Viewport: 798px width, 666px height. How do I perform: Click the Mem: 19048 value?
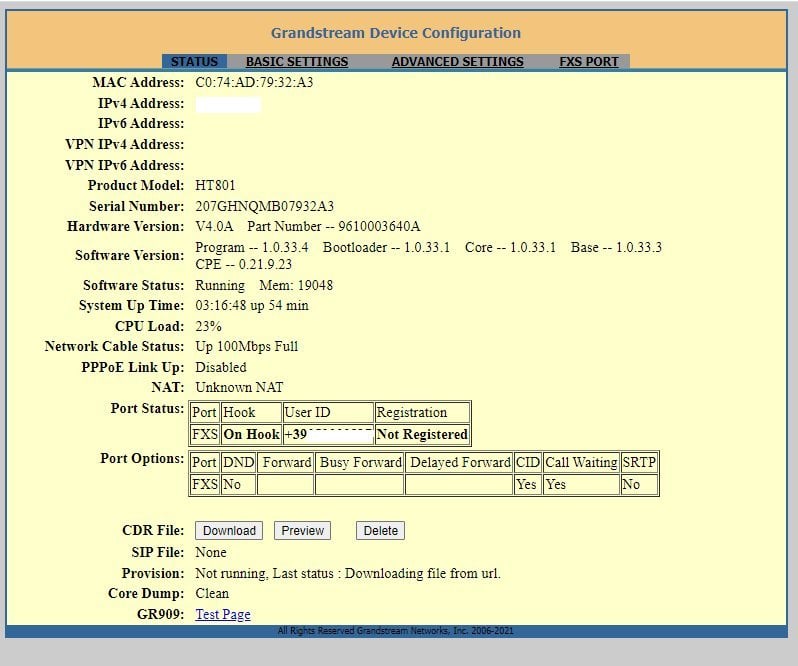tap(296, 285)
